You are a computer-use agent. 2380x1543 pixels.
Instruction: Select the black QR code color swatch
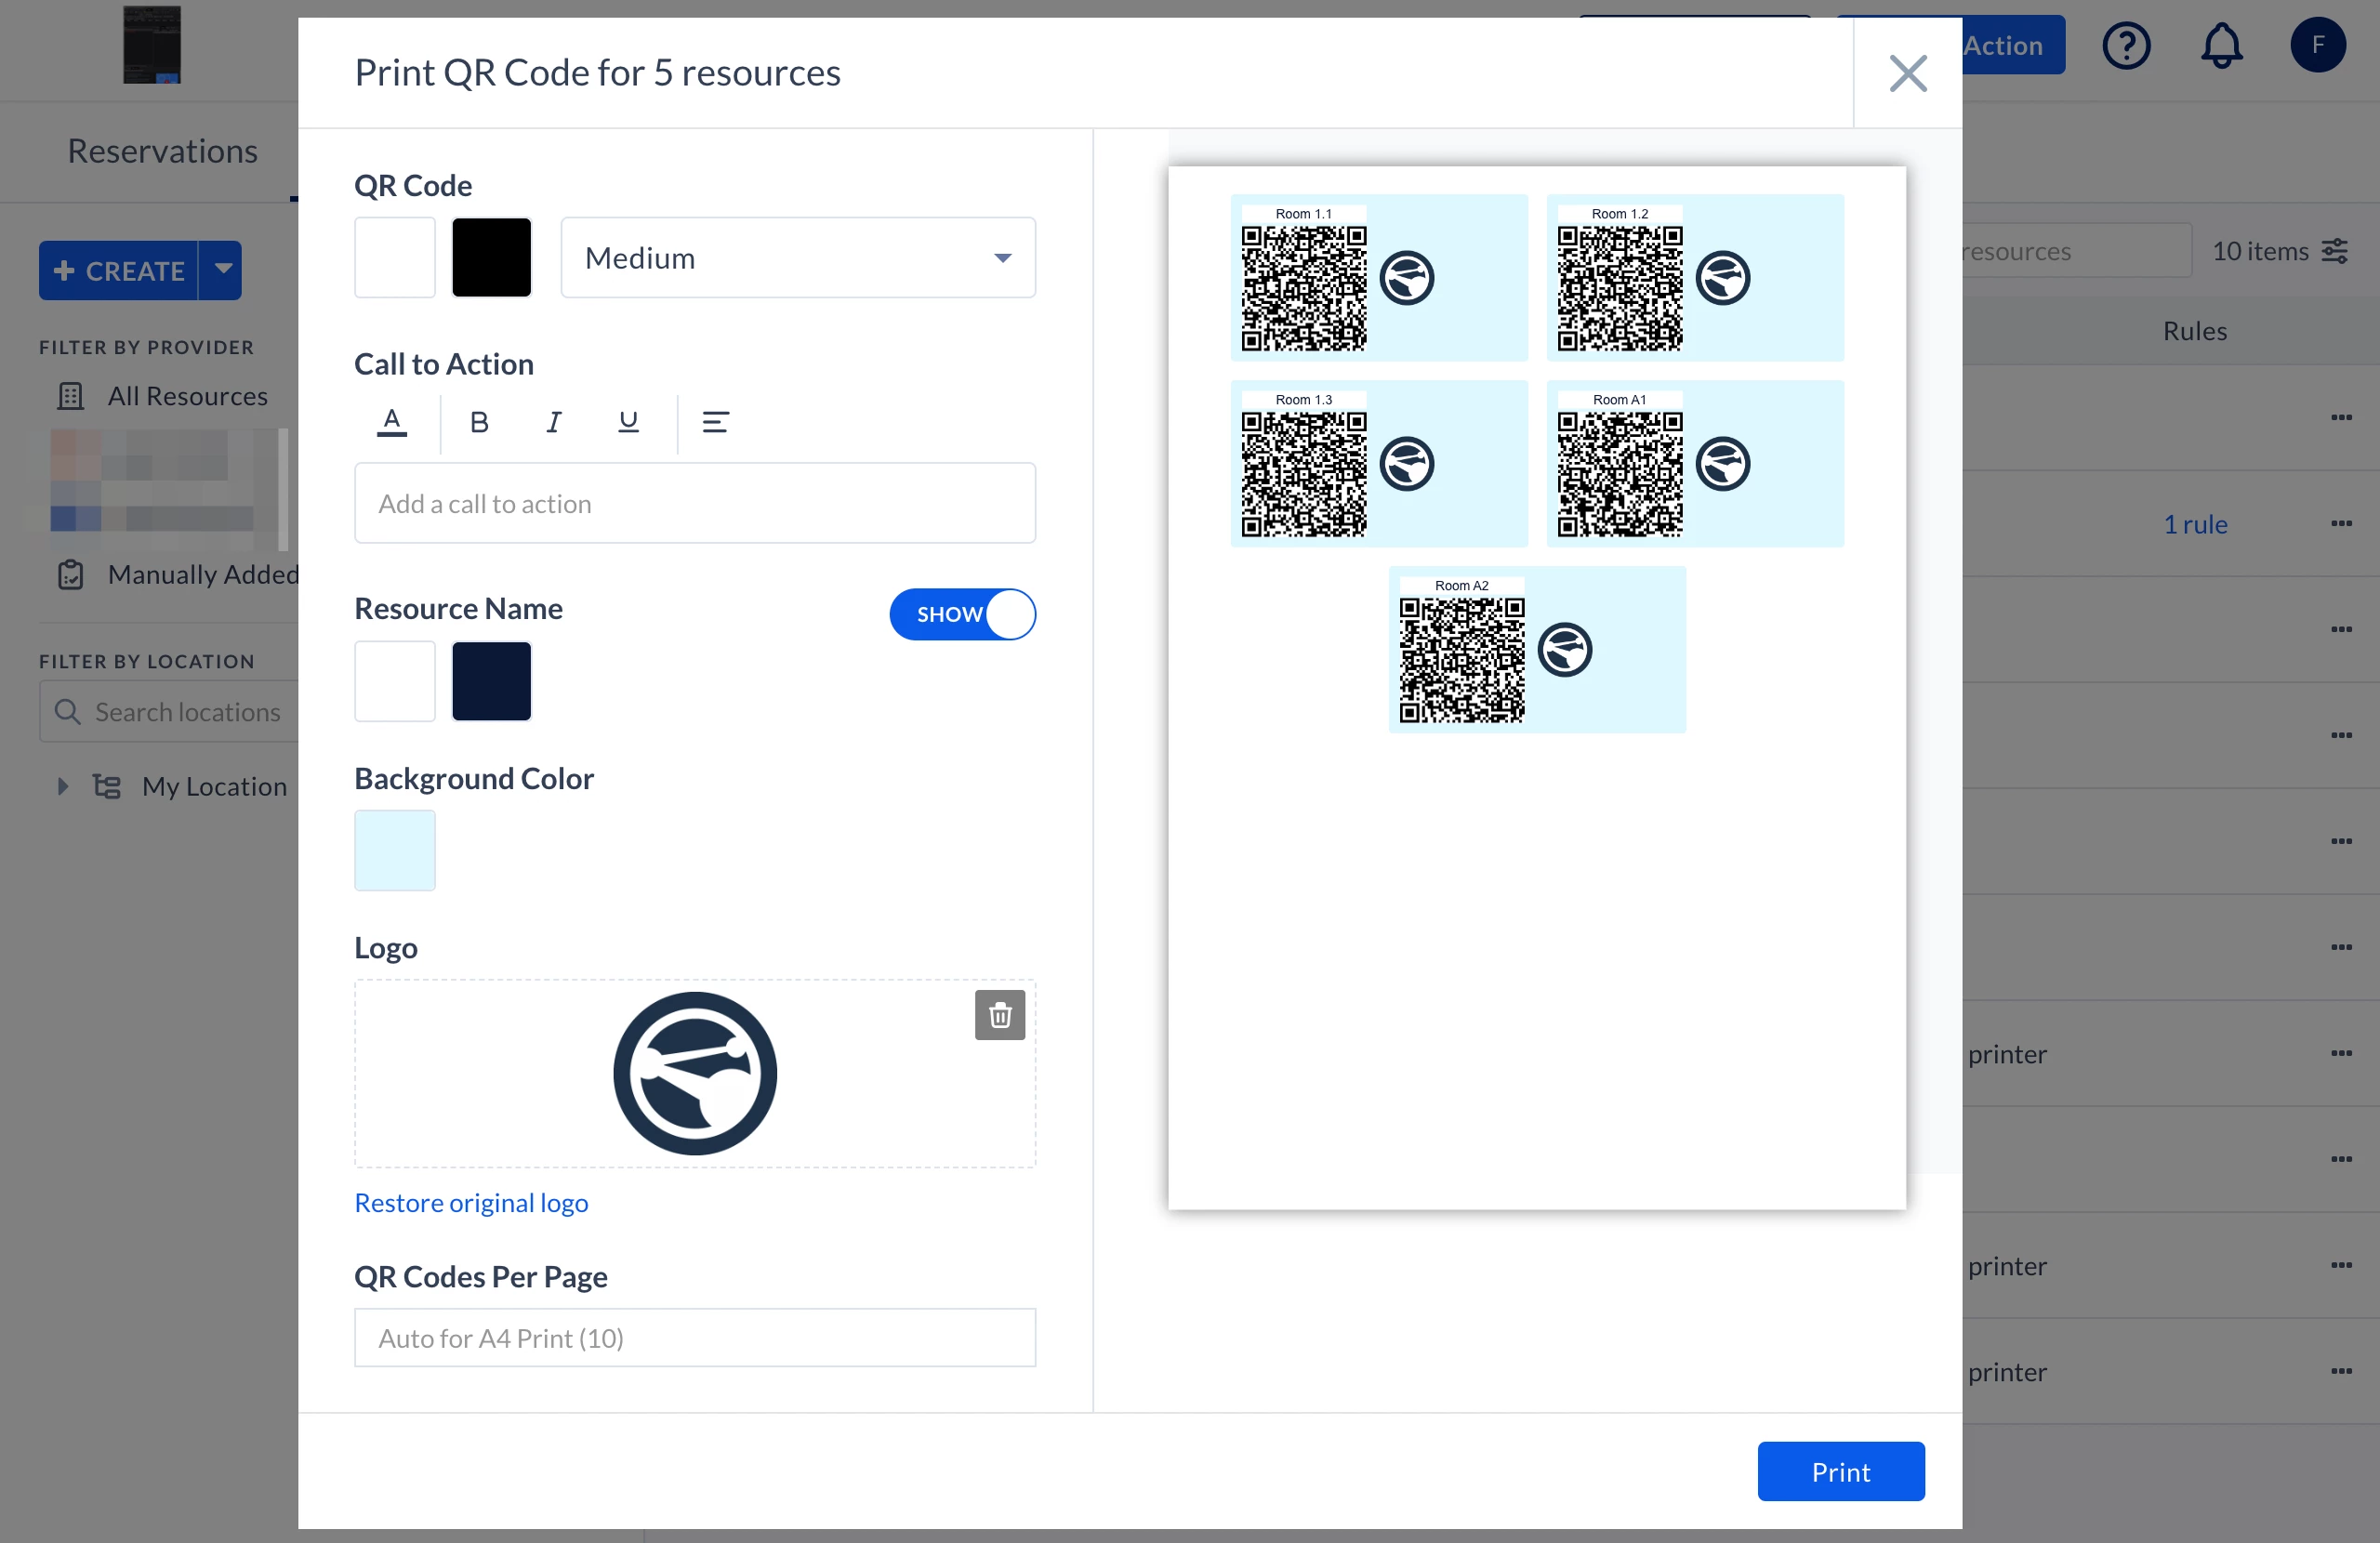[491, 258]
